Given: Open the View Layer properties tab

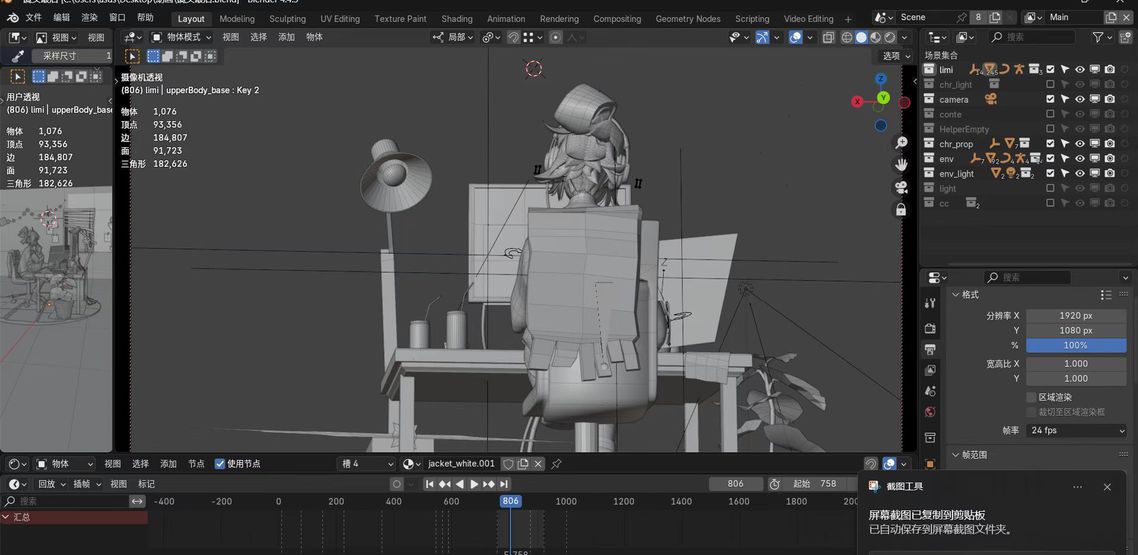Looking at the screenshot, I should 930,370.
